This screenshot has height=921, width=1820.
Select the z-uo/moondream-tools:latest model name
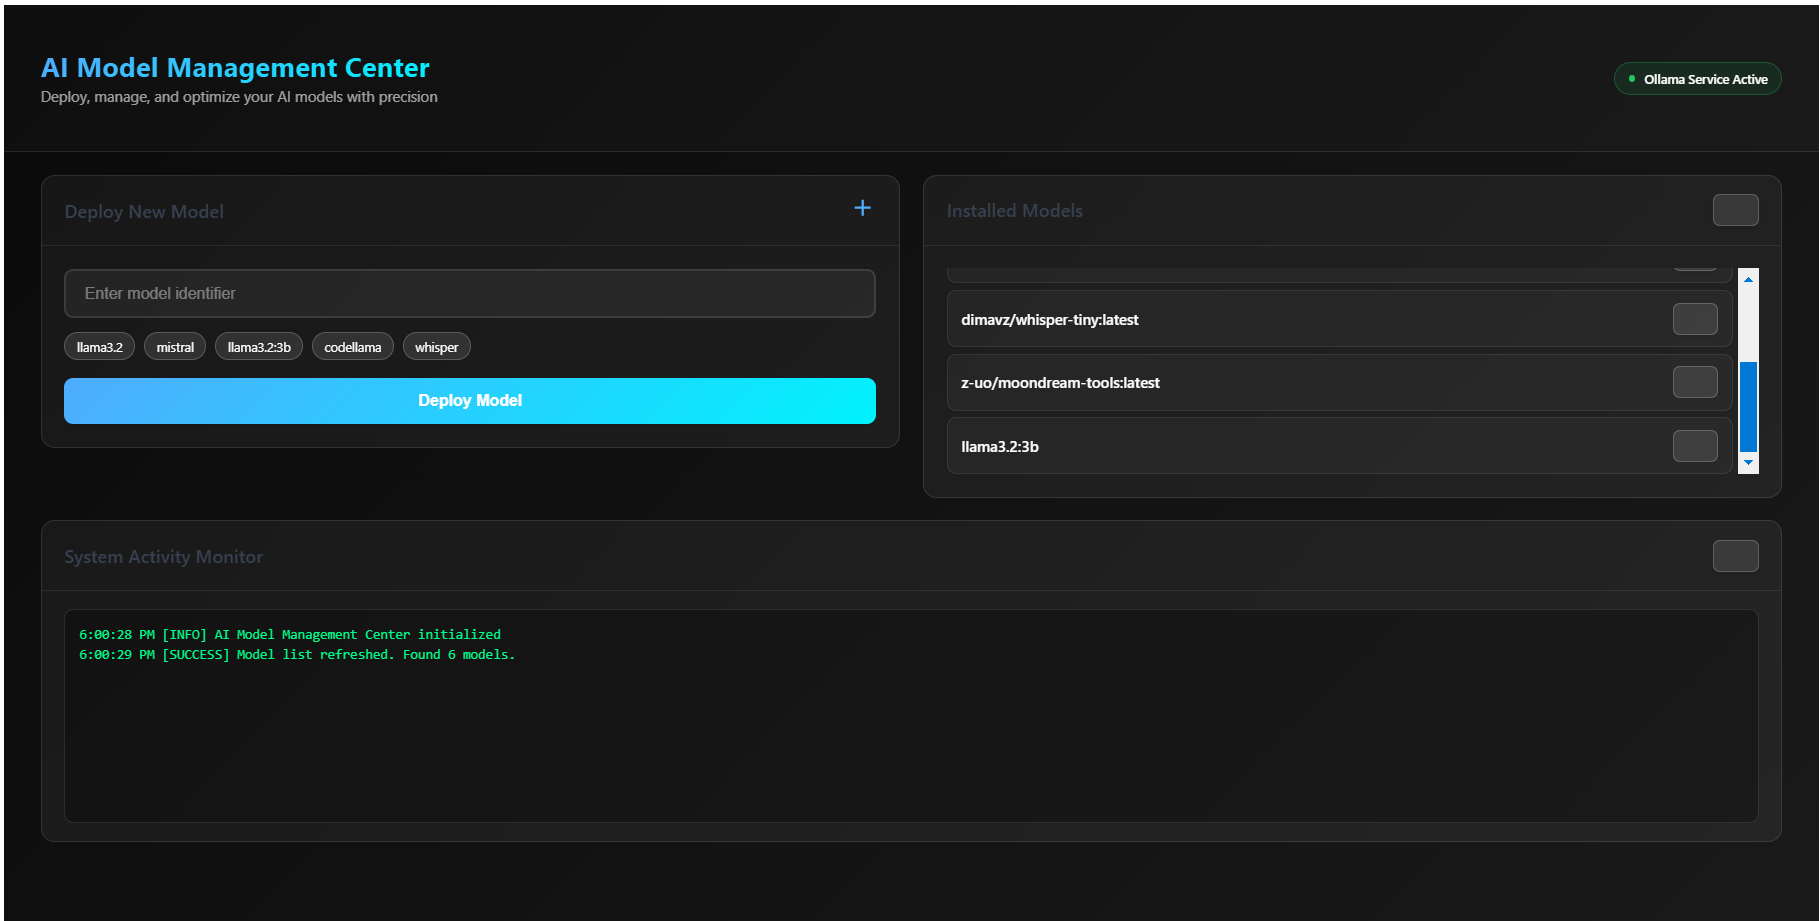pos(1060,383)
